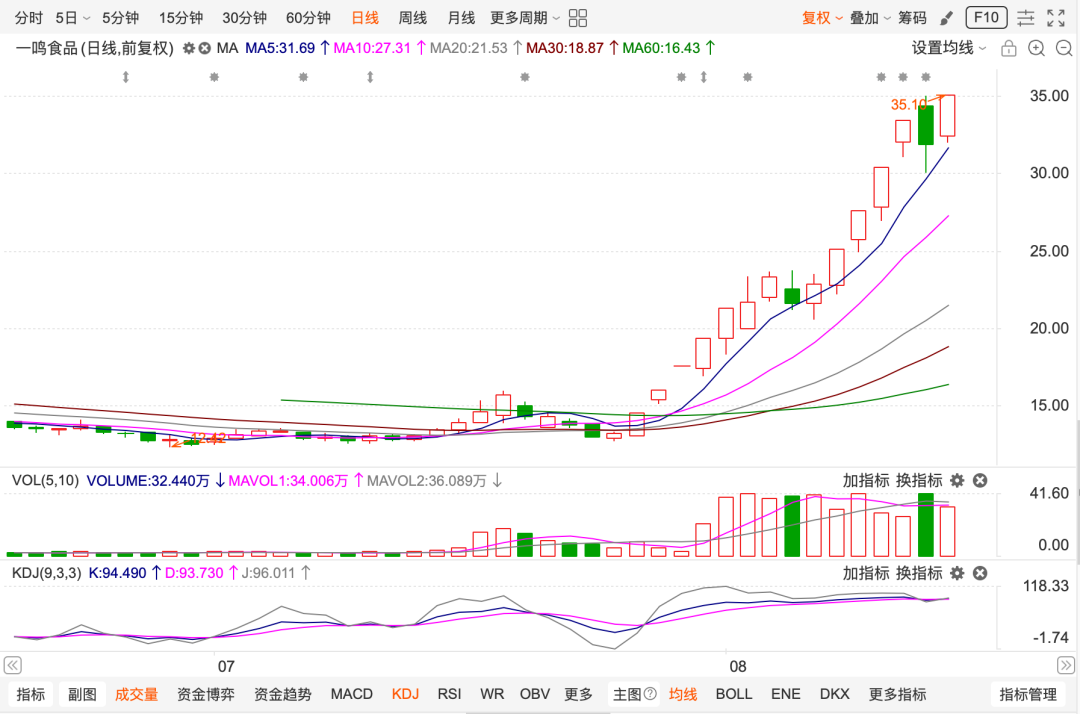Open chart settings sliders icon
The width and height of the screenshot is (1080, 714).
coord(1026,18)
